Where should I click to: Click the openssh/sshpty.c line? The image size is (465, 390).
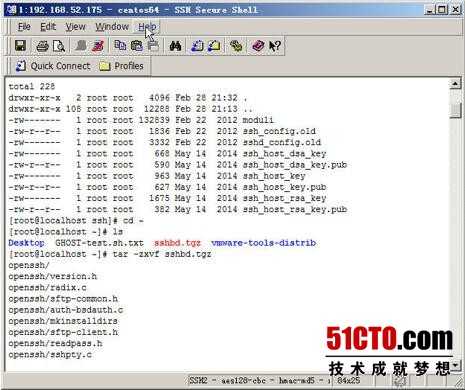pos(50,355)
